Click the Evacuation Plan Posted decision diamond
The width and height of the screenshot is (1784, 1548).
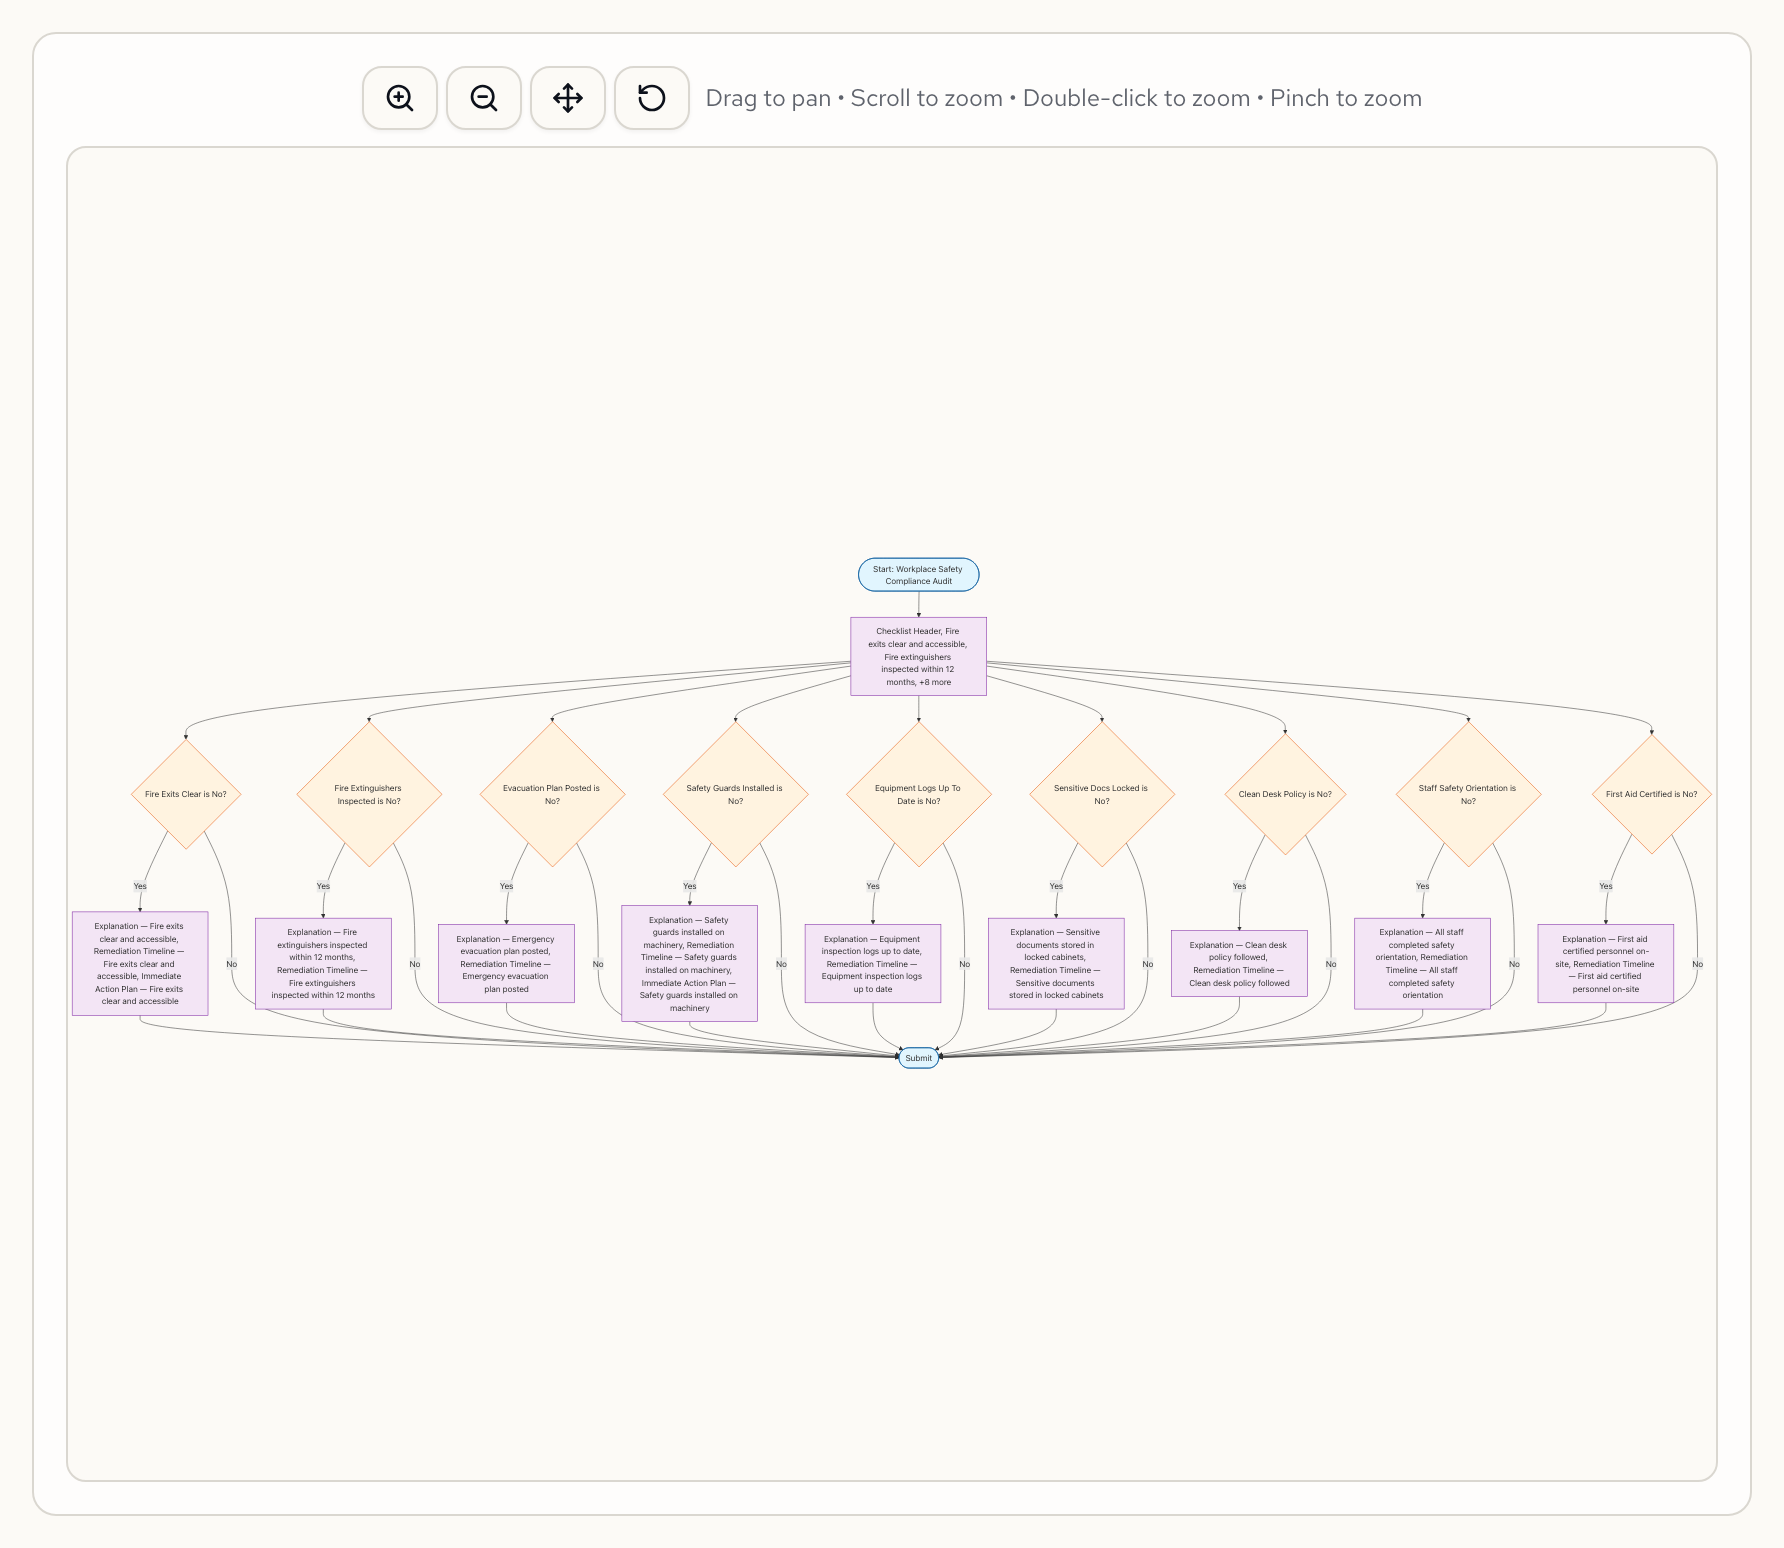[x=552, y=794]
